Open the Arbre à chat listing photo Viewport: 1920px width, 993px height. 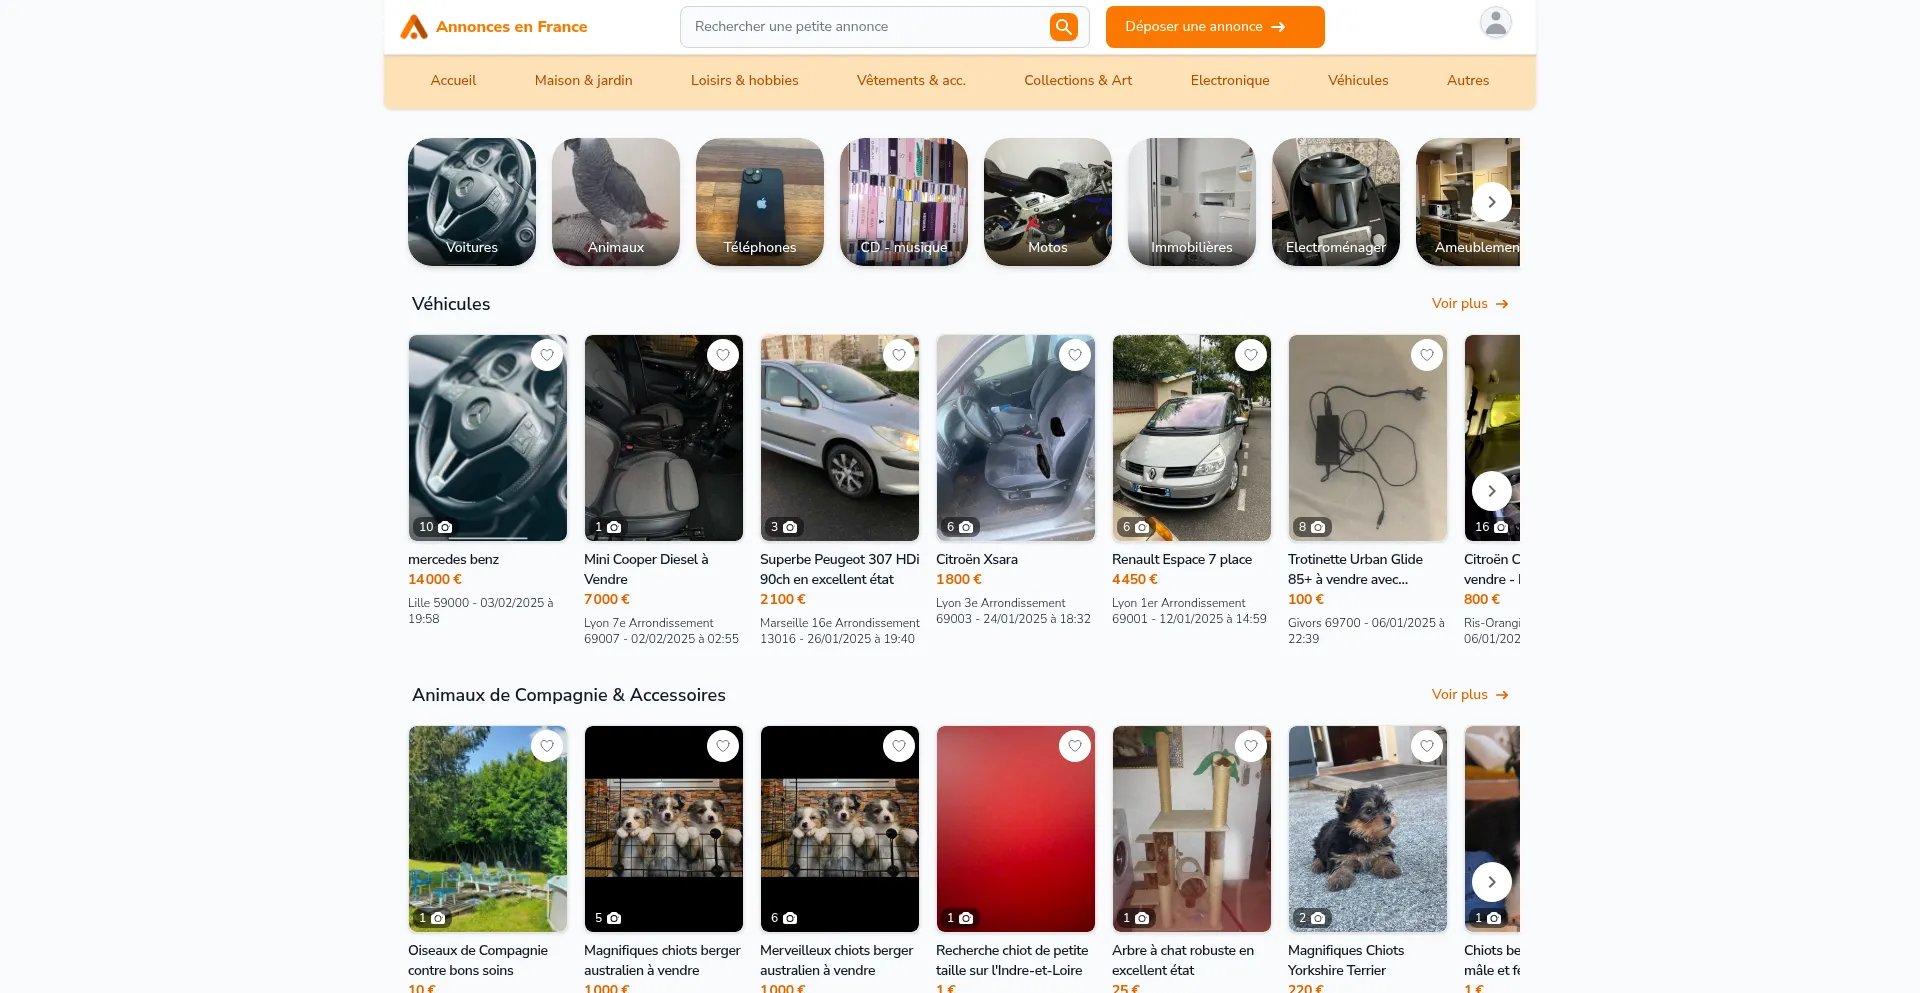point(1192,829)
